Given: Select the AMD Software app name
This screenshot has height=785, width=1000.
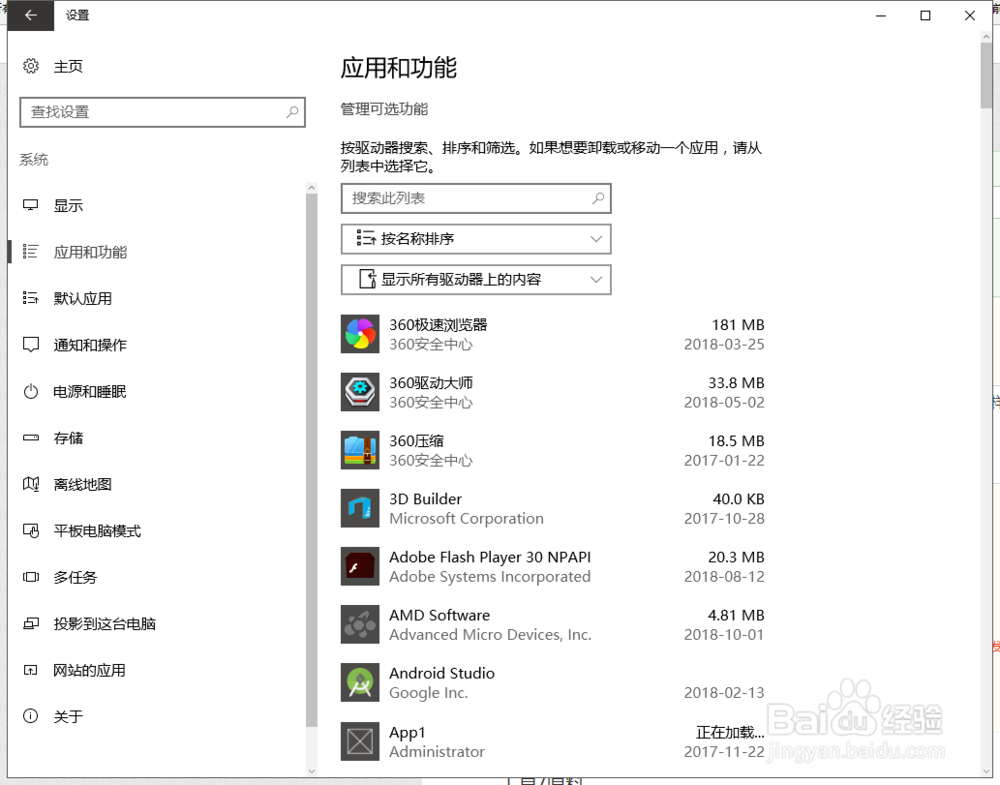Looking at the screenshot, I should coord(439,615).
